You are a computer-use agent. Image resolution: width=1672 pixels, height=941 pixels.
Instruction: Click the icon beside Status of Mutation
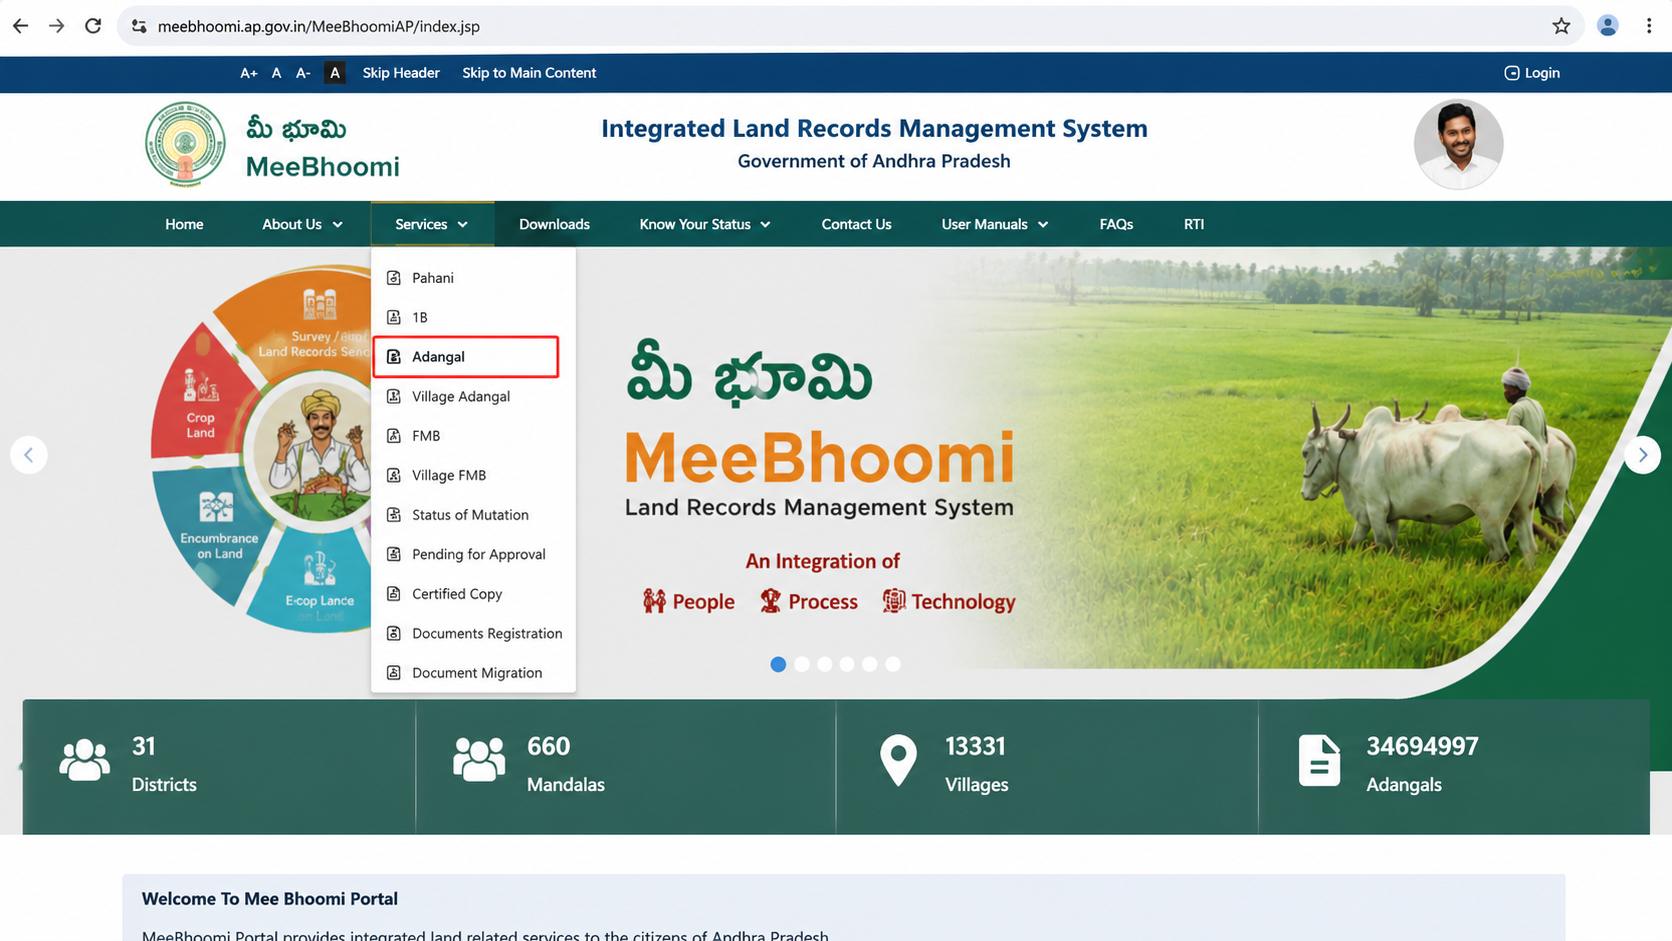point(394,515)
